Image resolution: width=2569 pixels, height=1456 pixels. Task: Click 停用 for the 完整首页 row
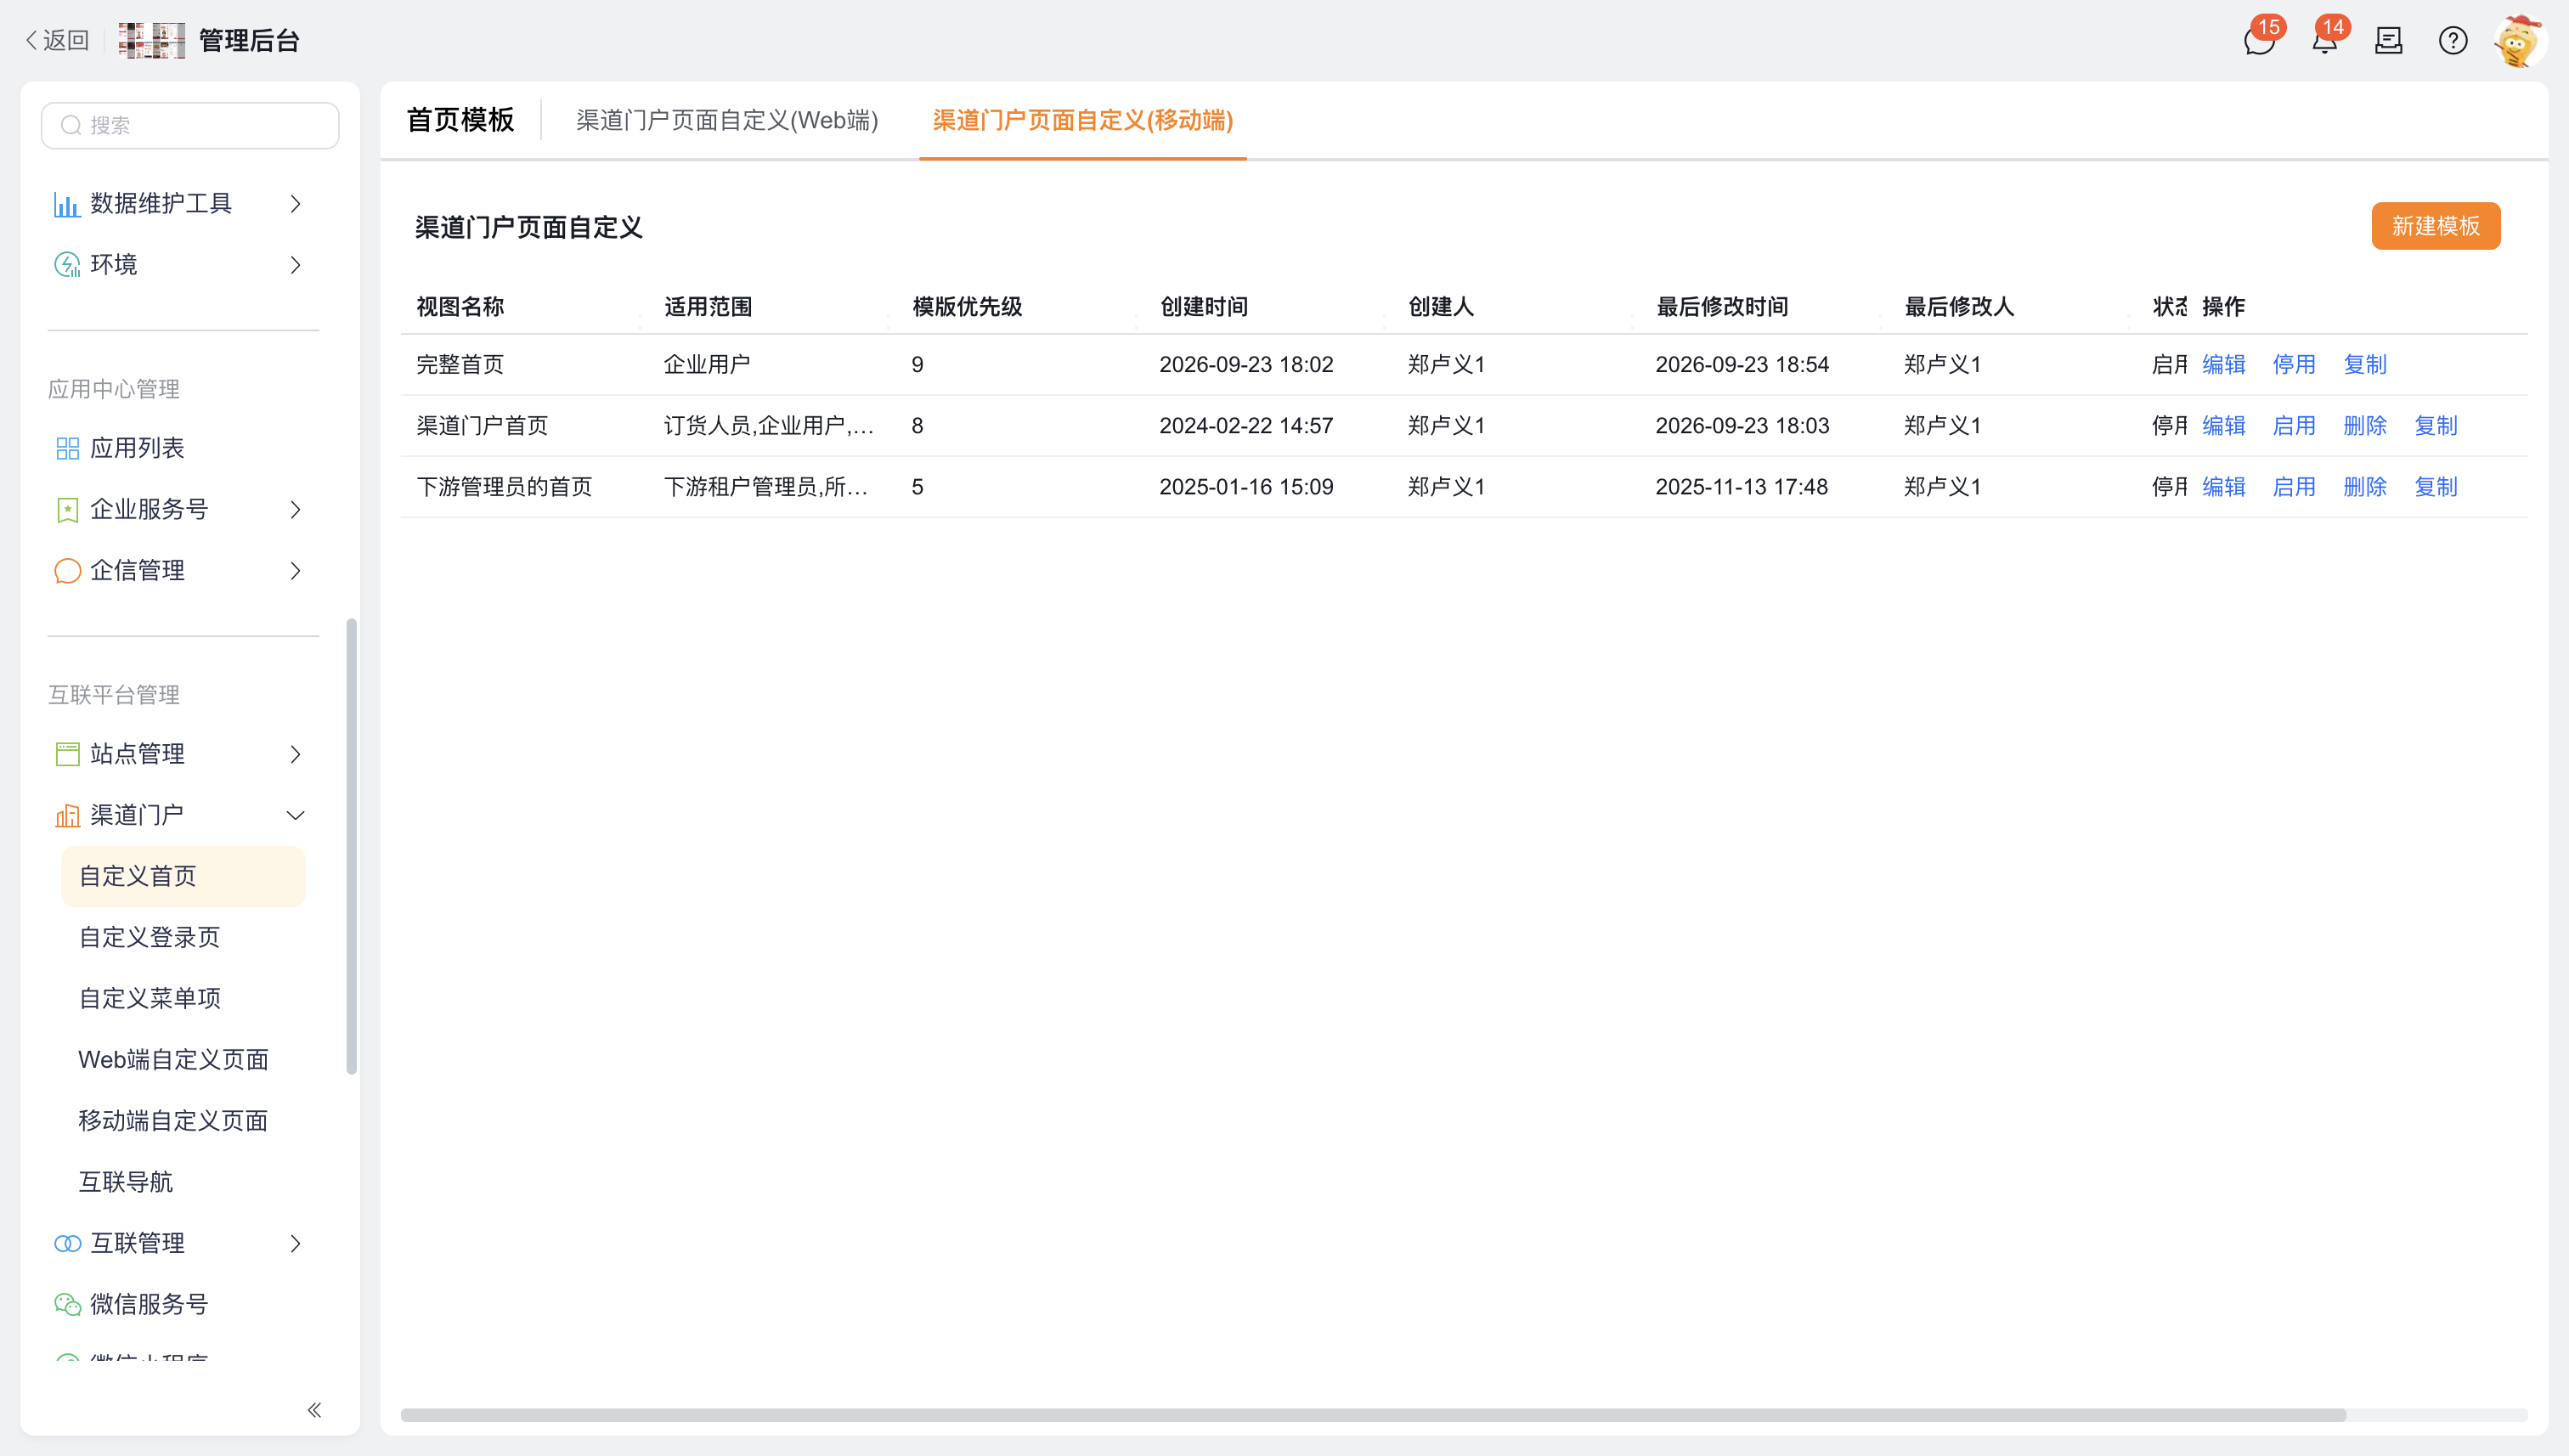[x=2293, y=364]
